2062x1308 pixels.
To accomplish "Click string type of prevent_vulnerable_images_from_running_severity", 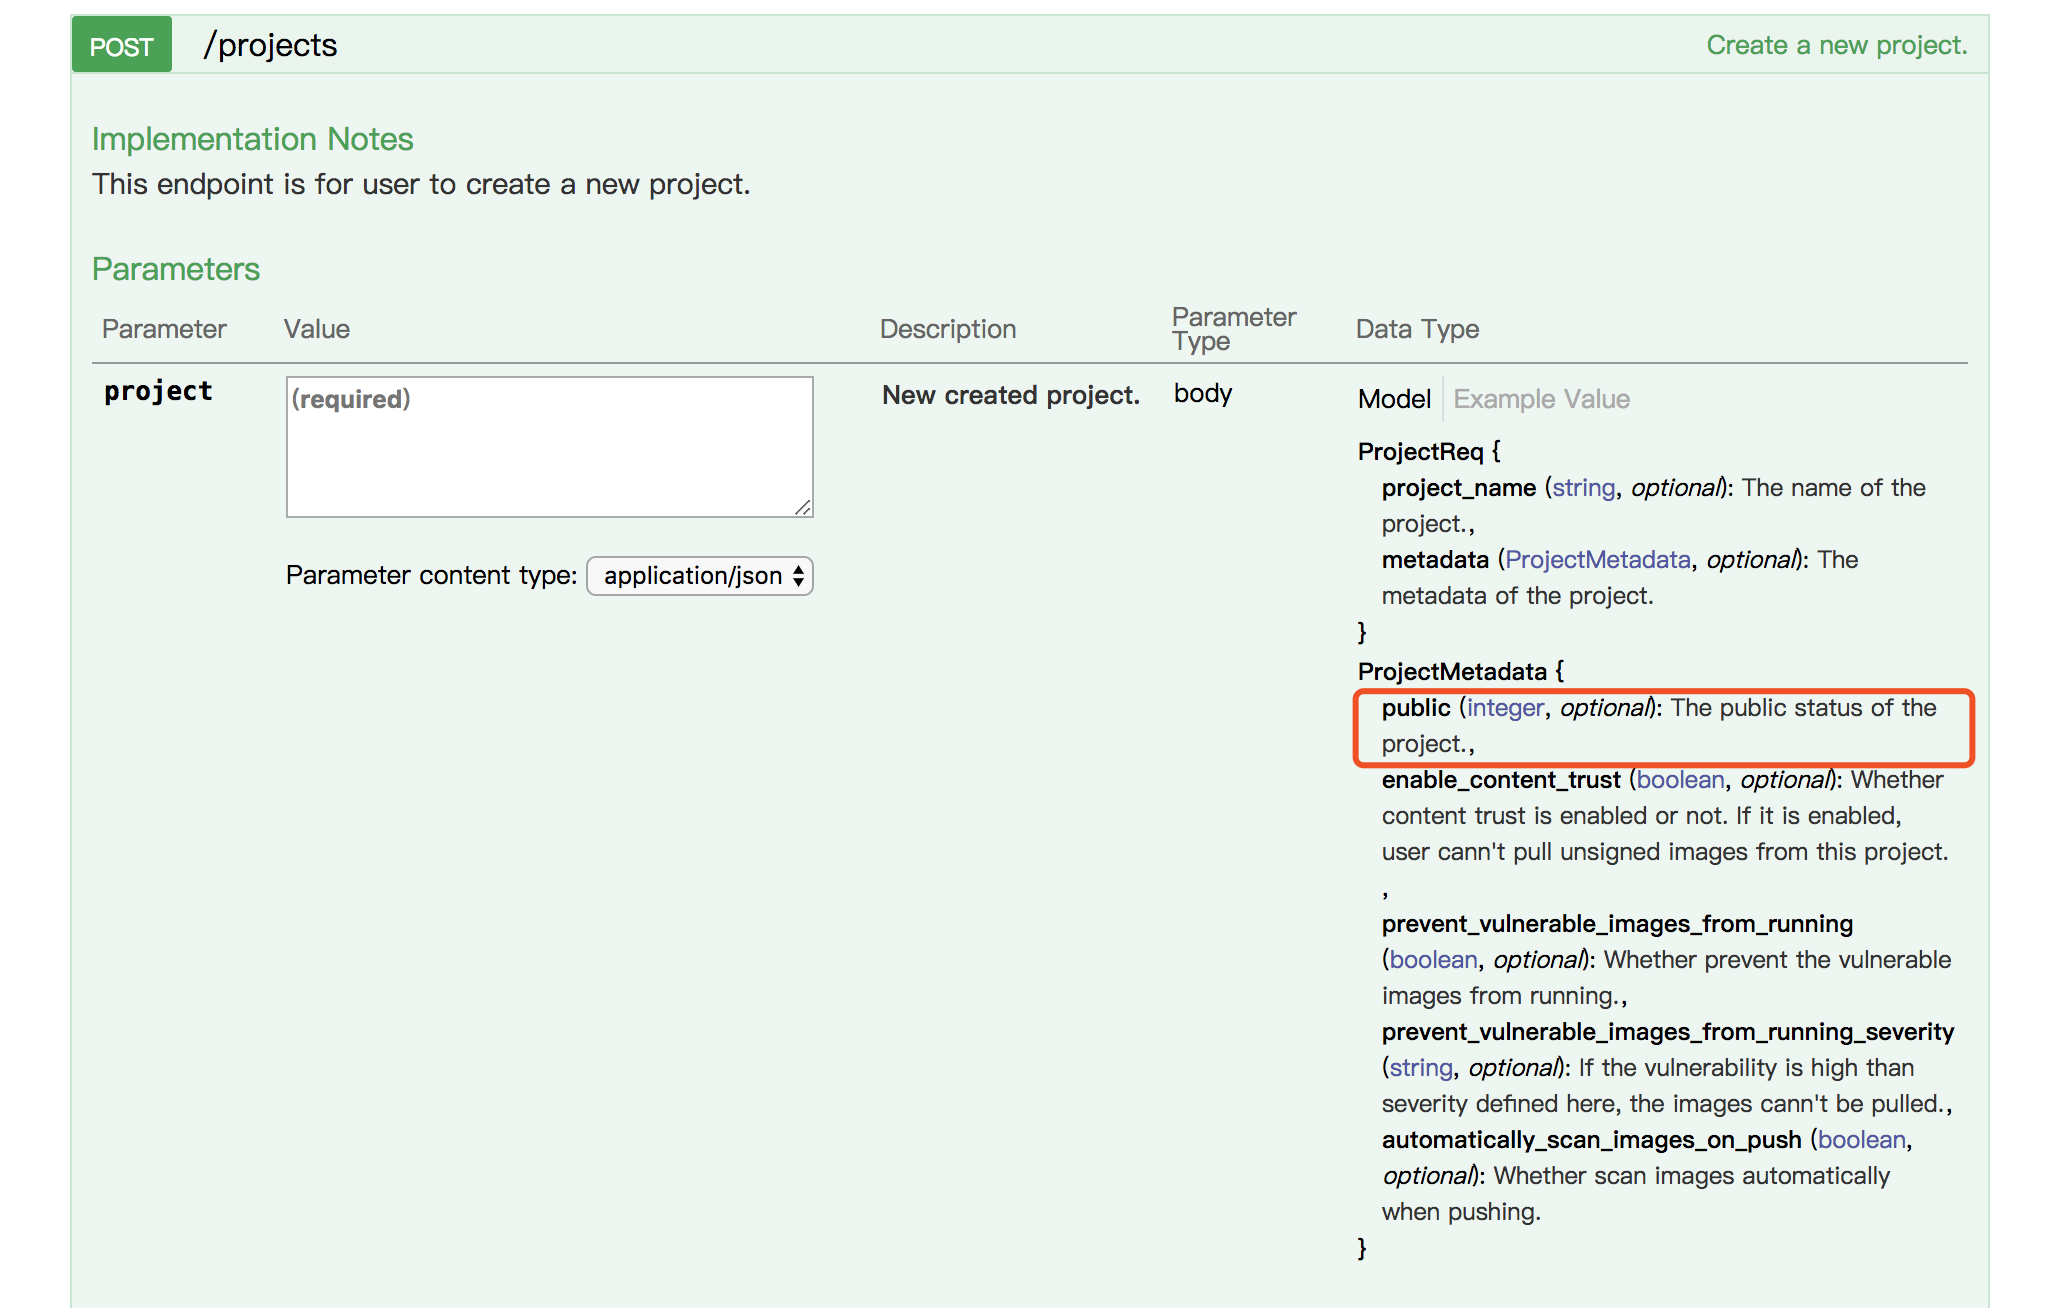I will (1420, 1068).
